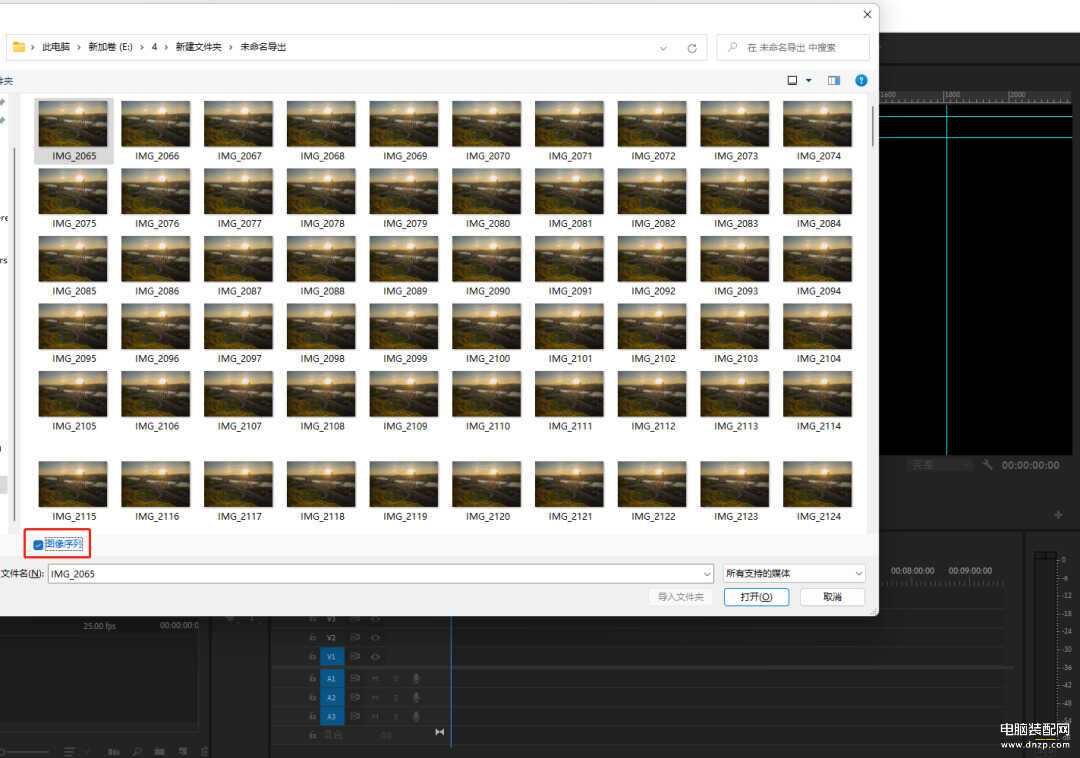1080x758 pixels.
Task: Click the change view layout icon
Action: 792,81
